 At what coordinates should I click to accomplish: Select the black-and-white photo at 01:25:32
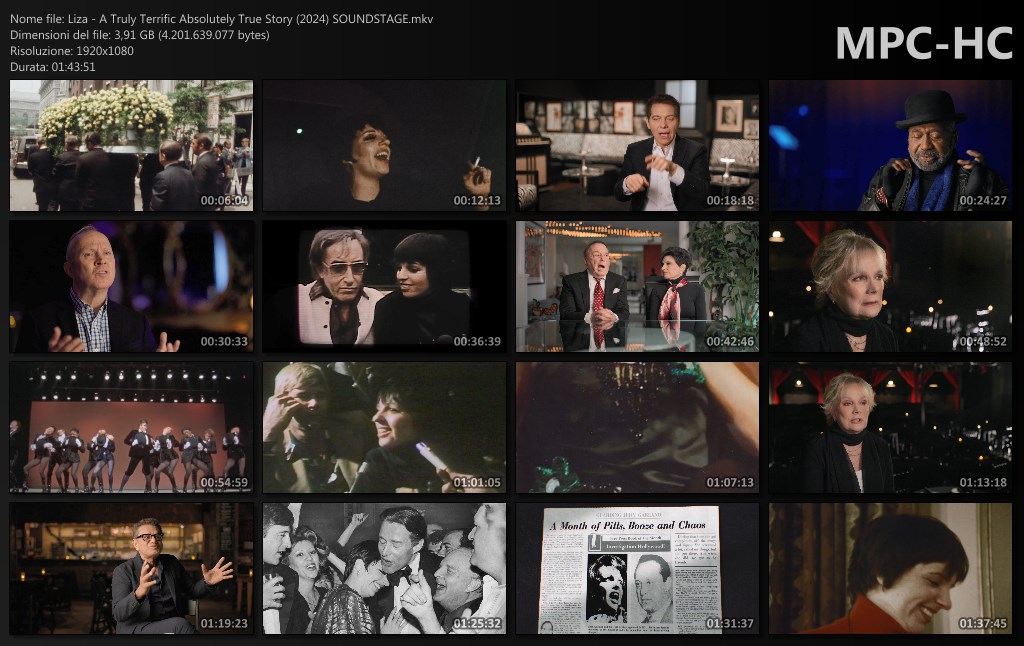click(x=384, y=568)
